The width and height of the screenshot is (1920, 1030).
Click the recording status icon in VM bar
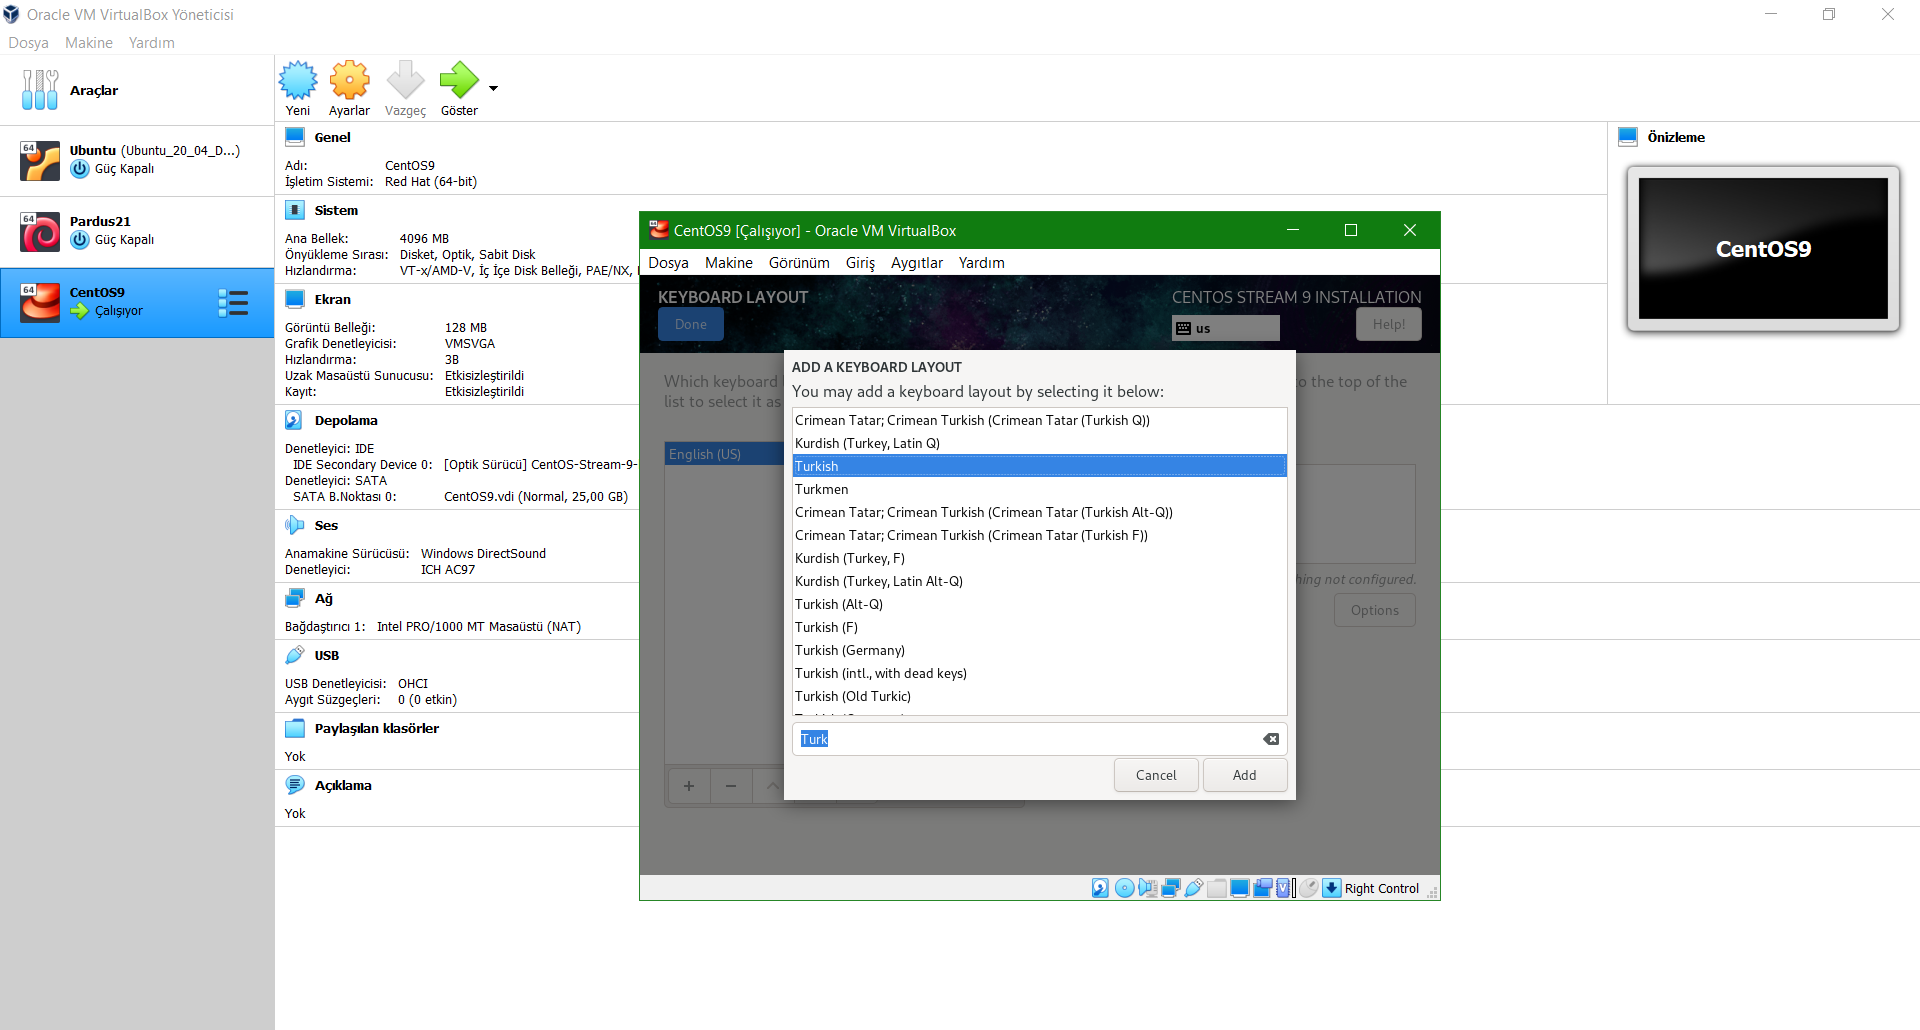(x=1263, y=888)
